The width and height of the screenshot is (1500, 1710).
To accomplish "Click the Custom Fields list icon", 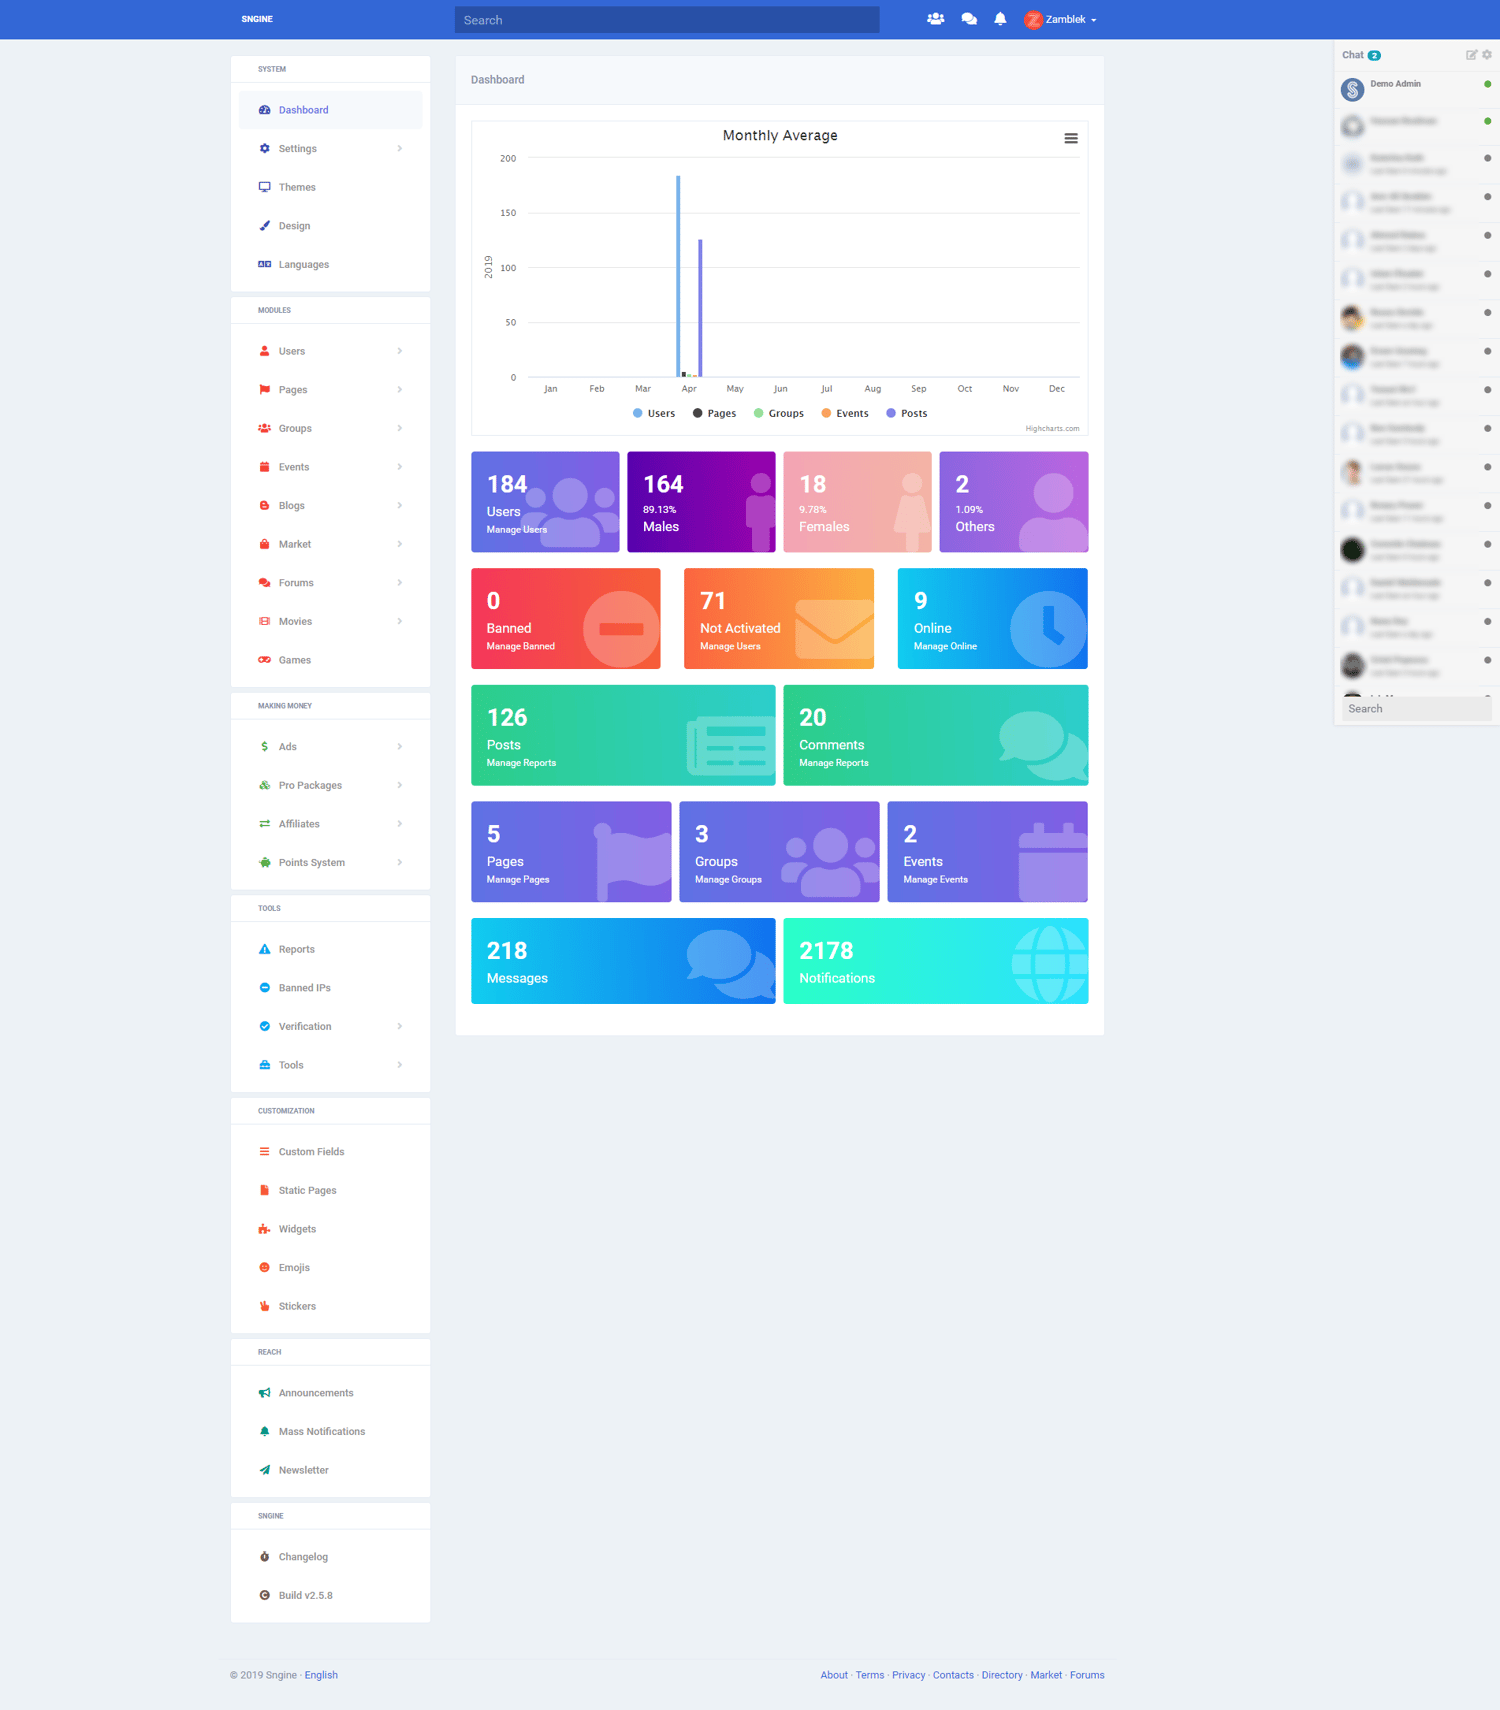I will pyautogui.click(x=264, y=1152).
